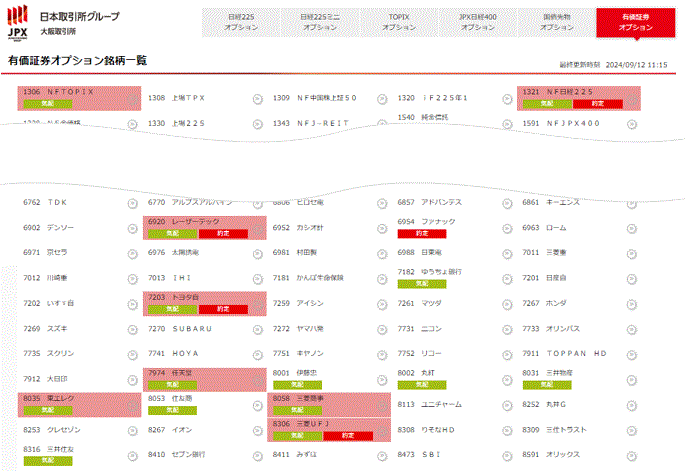Click red 約定 button under 1321 NF日経225

pos(598,104)
